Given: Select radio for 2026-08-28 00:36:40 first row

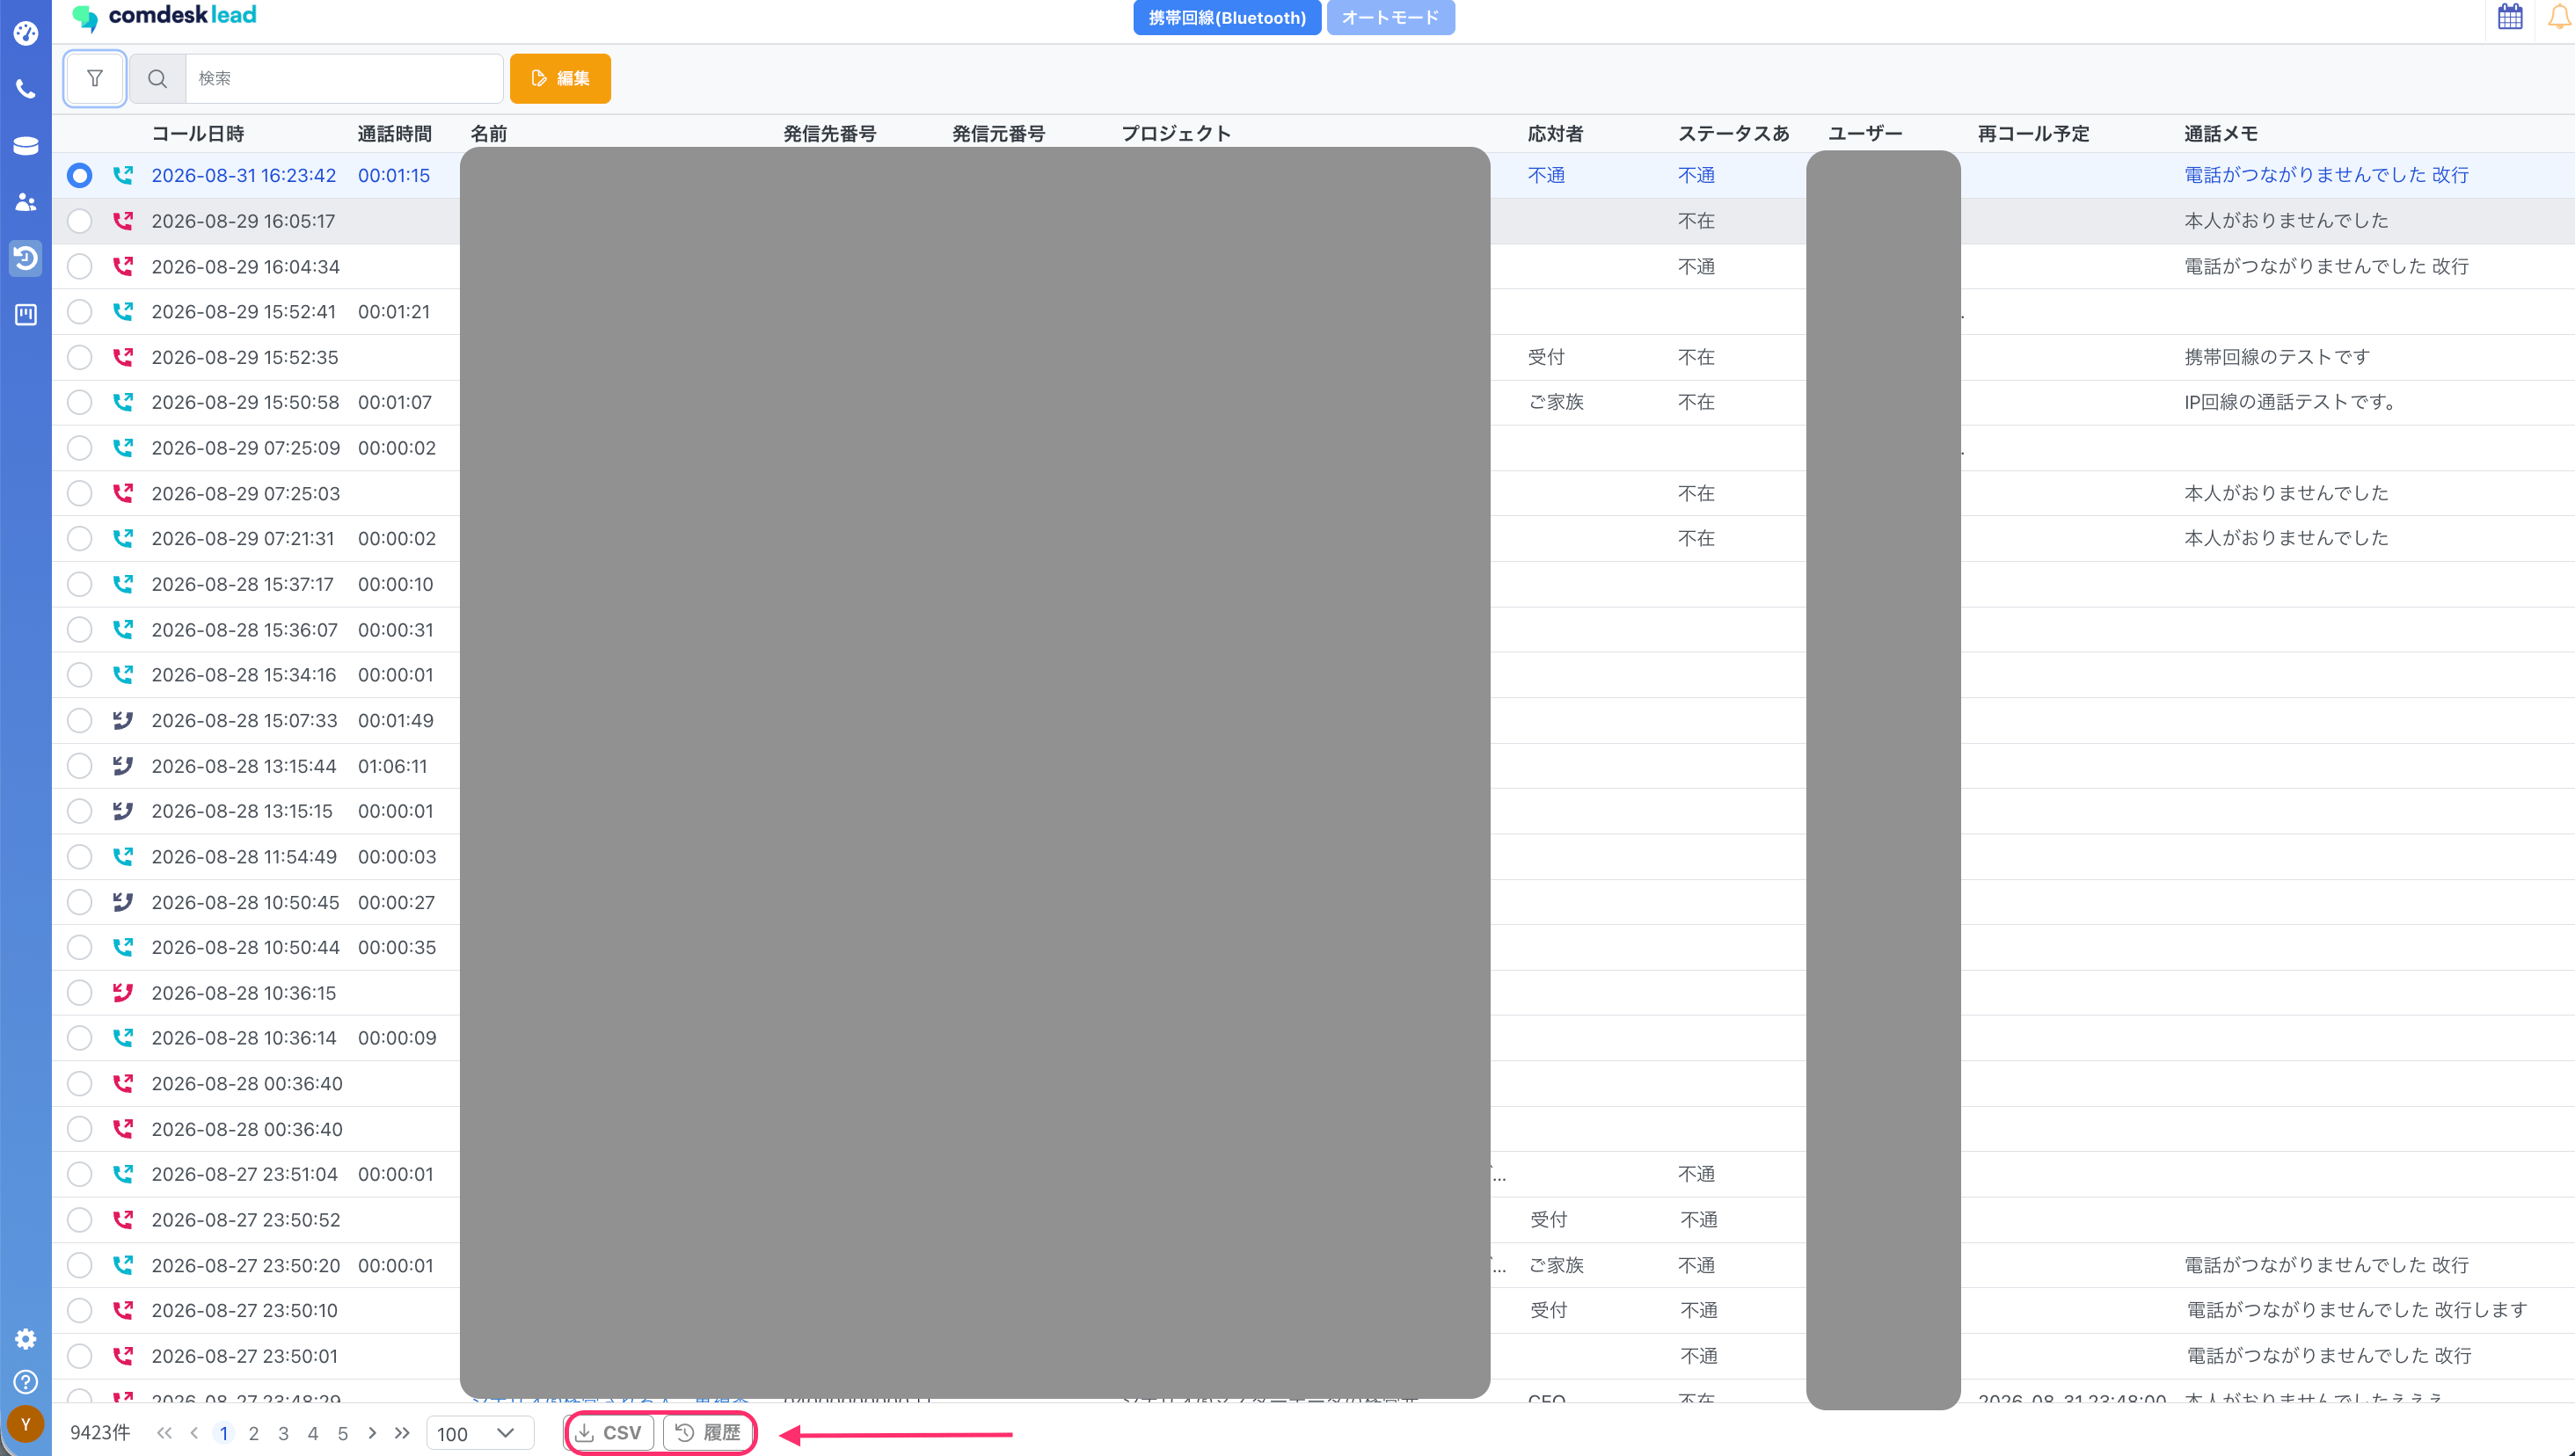Looking at the screenshot, I should tap(80, 1083).
